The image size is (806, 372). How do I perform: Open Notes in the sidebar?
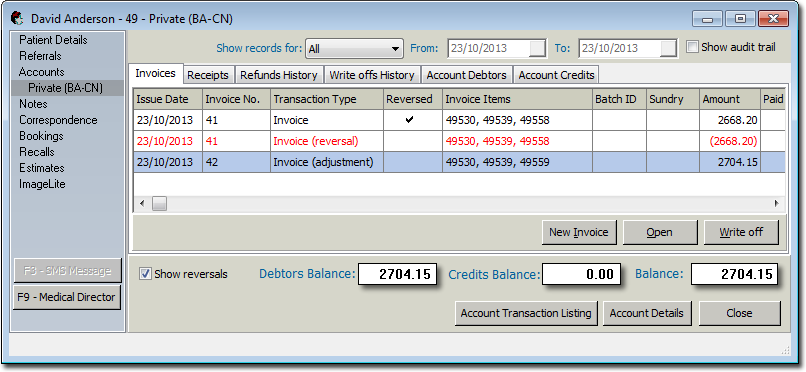(33, 104)
